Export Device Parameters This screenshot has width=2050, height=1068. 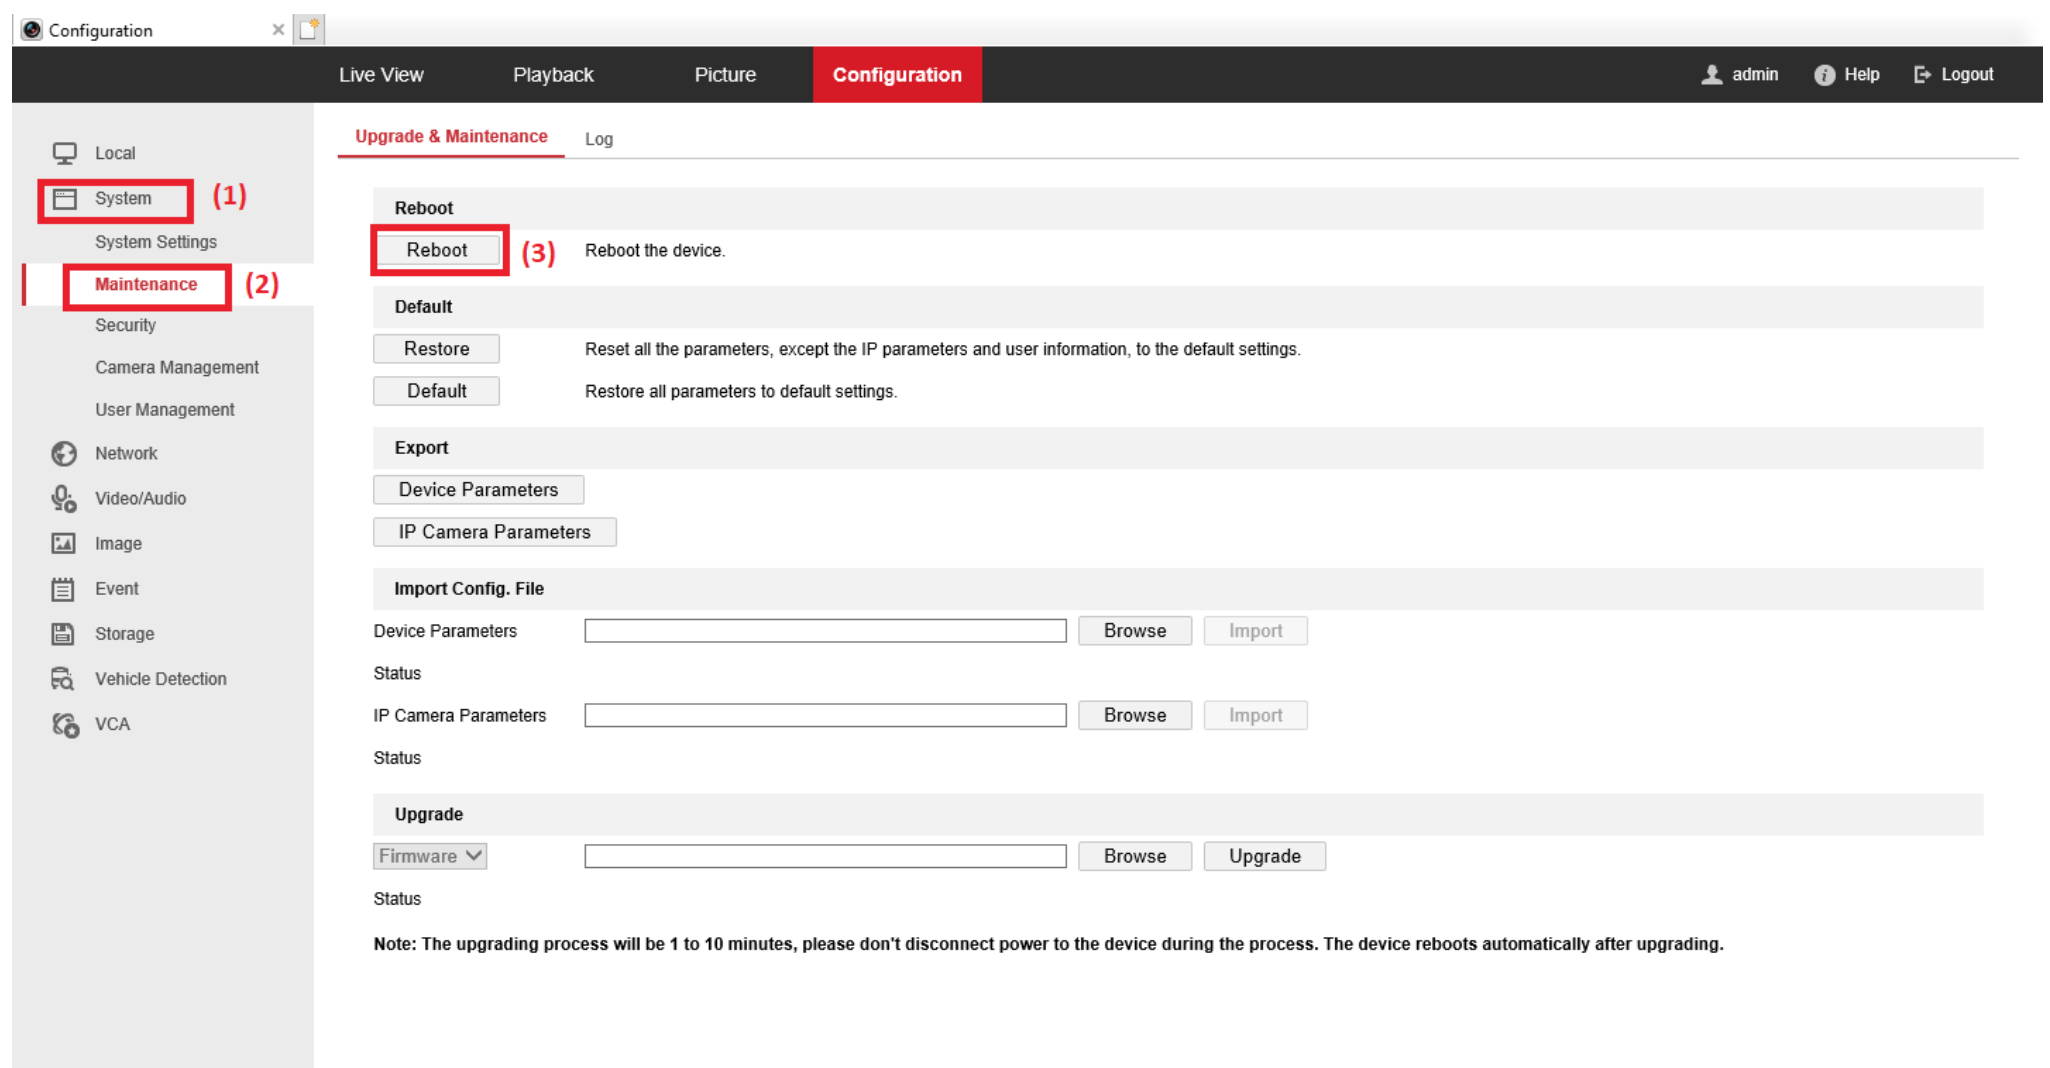[x=478, y=490]
